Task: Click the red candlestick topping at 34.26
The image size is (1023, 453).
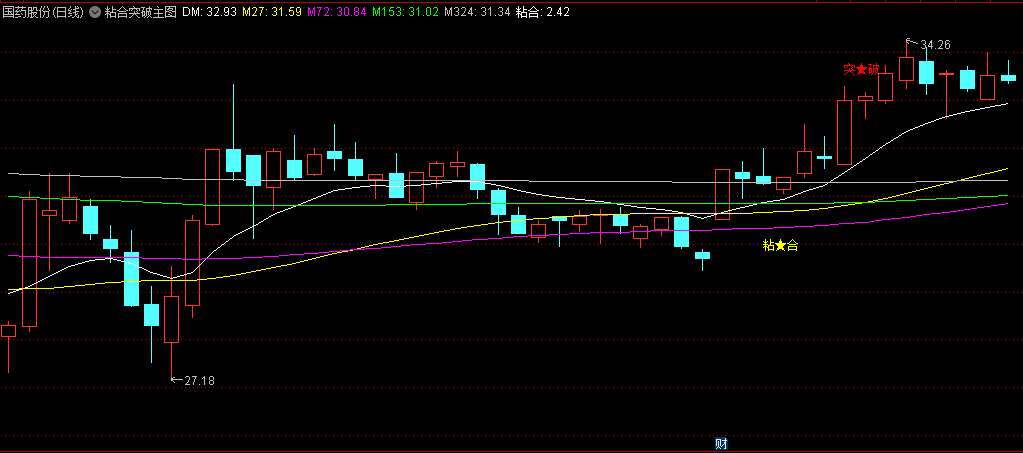Action: point(906,69)
